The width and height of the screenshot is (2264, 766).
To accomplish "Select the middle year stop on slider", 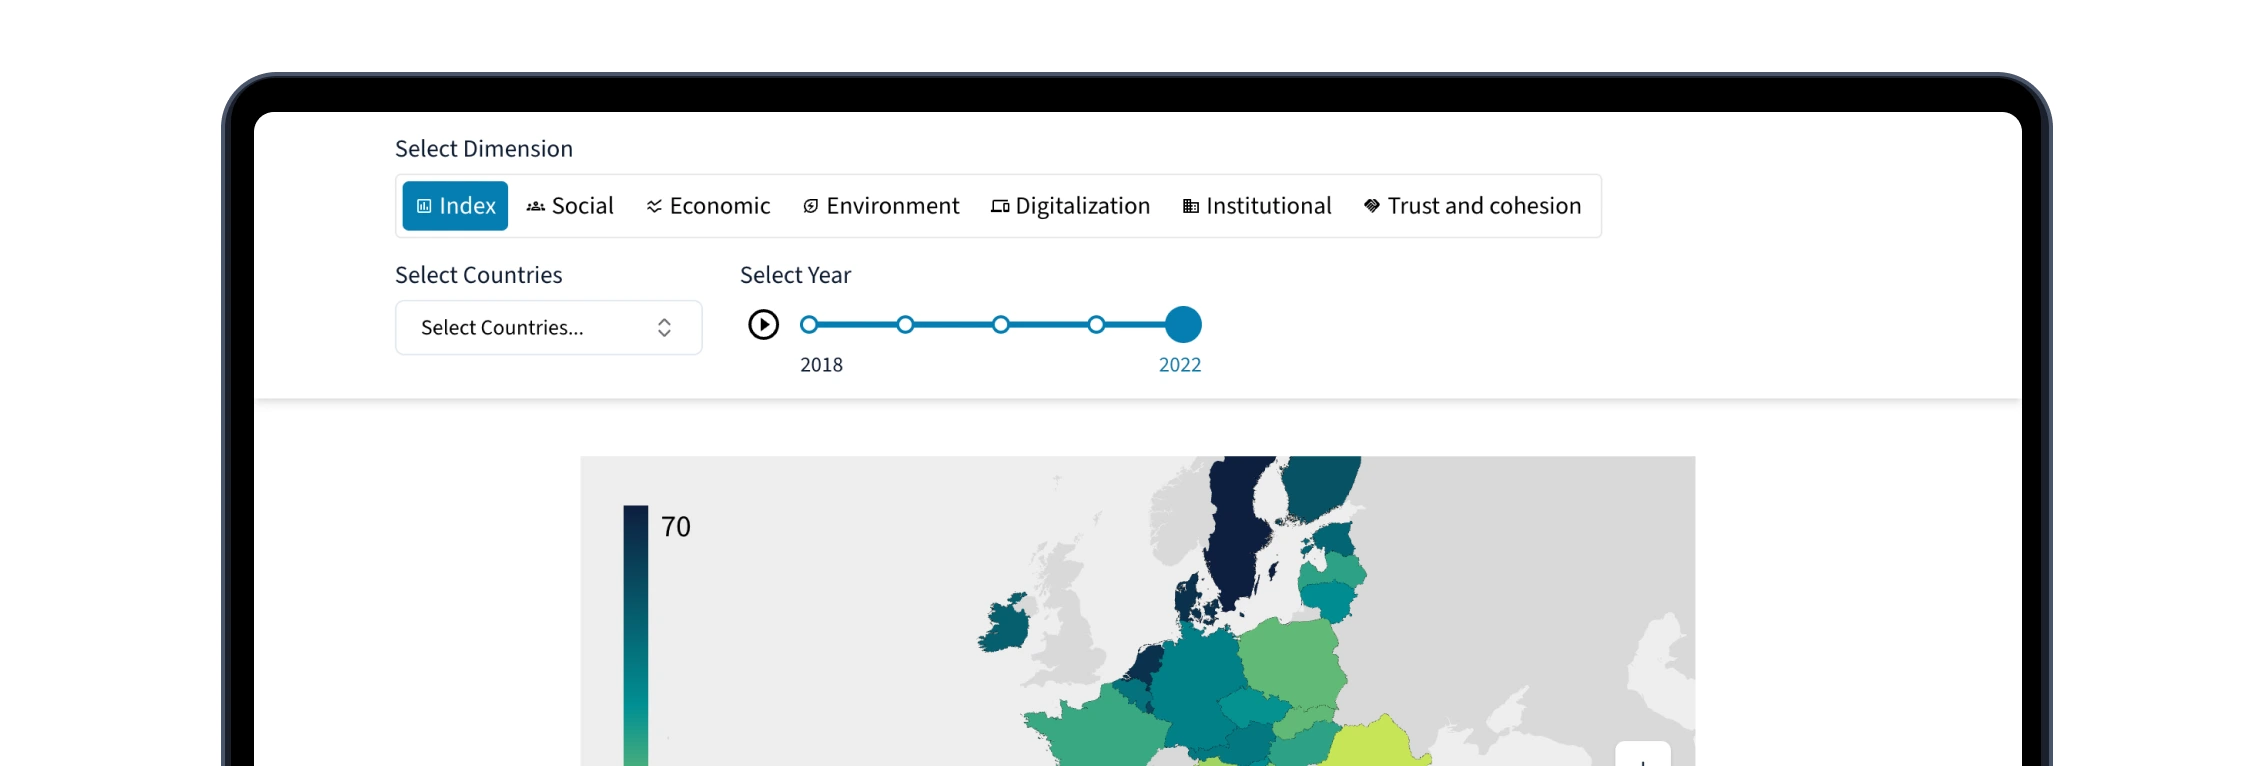I will 1001,325.
